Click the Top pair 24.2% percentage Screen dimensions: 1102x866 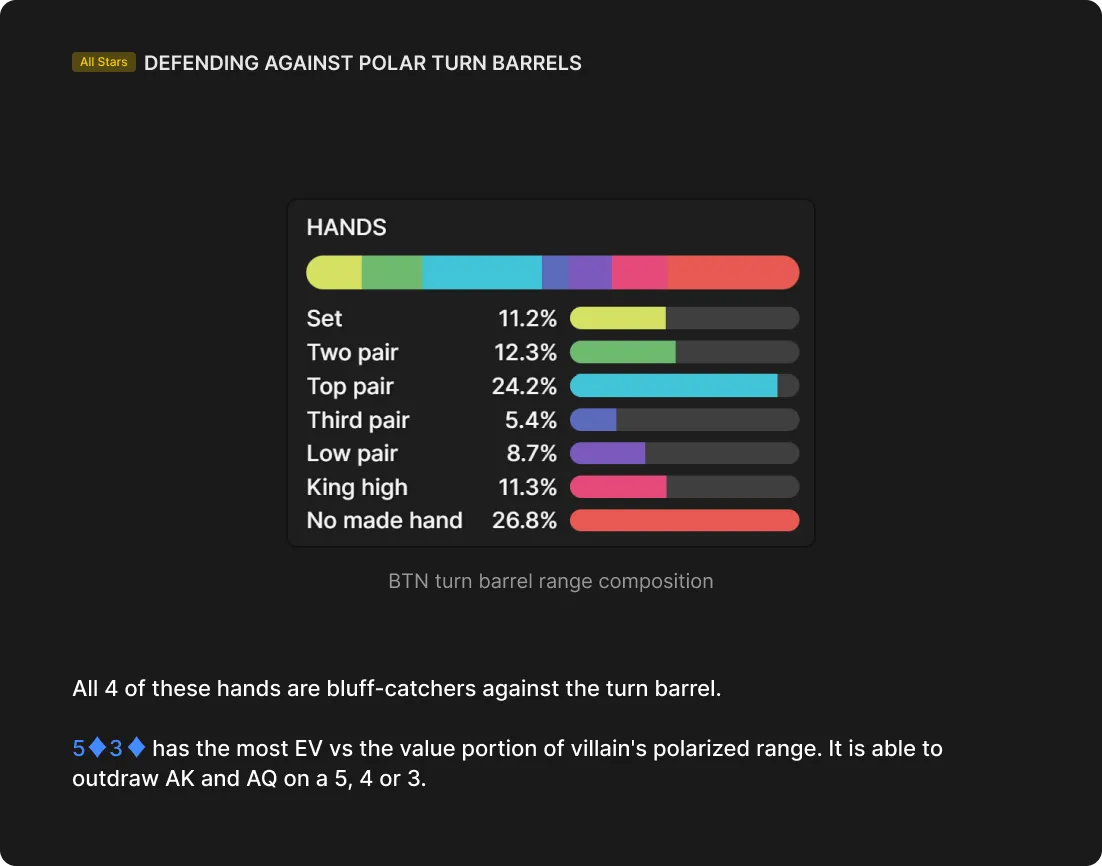[x=524, y=386]
